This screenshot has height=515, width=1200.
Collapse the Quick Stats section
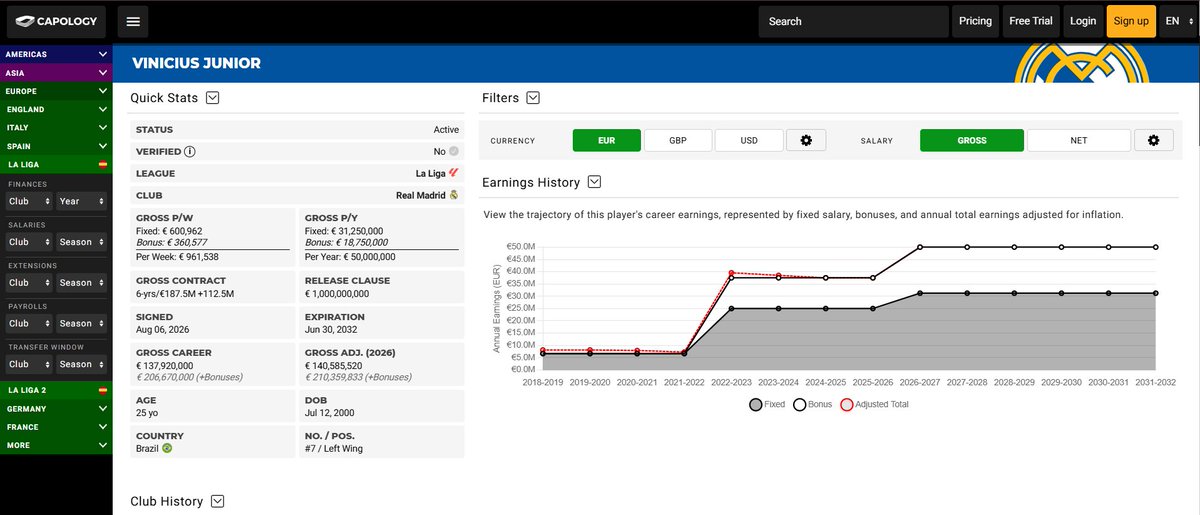pos(212,98)
